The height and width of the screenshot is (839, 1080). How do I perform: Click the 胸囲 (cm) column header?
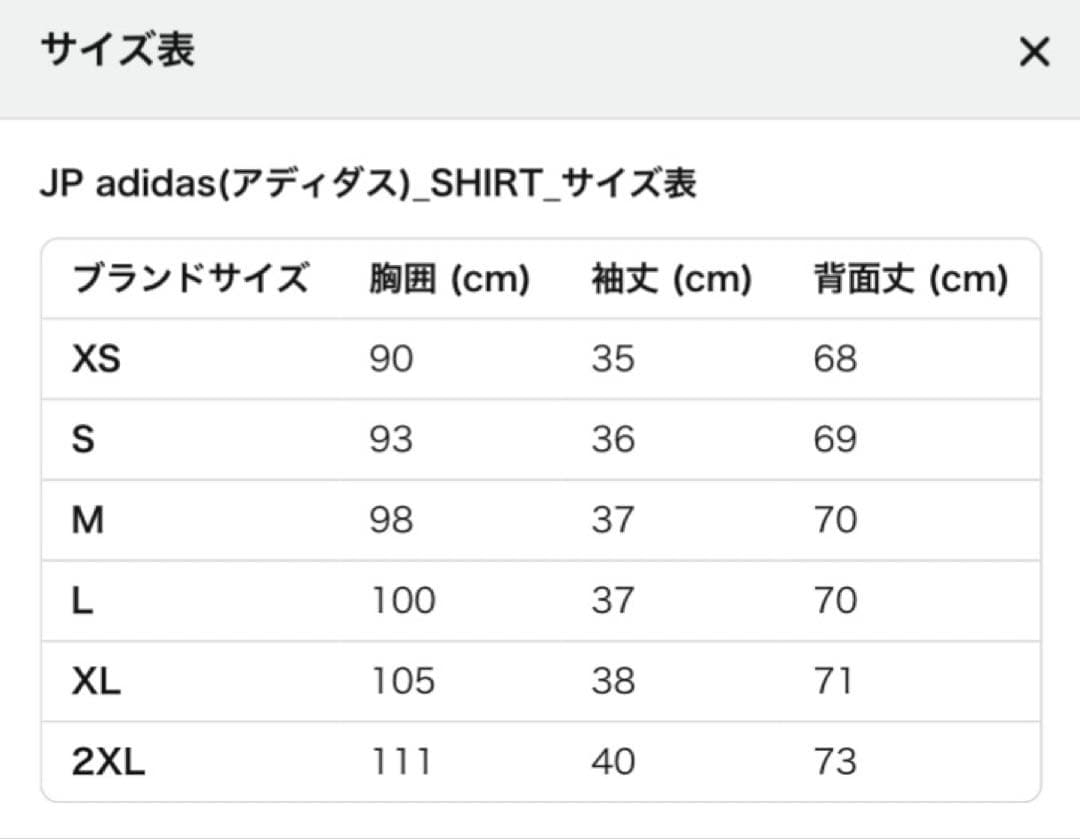(x=449, y=279)
